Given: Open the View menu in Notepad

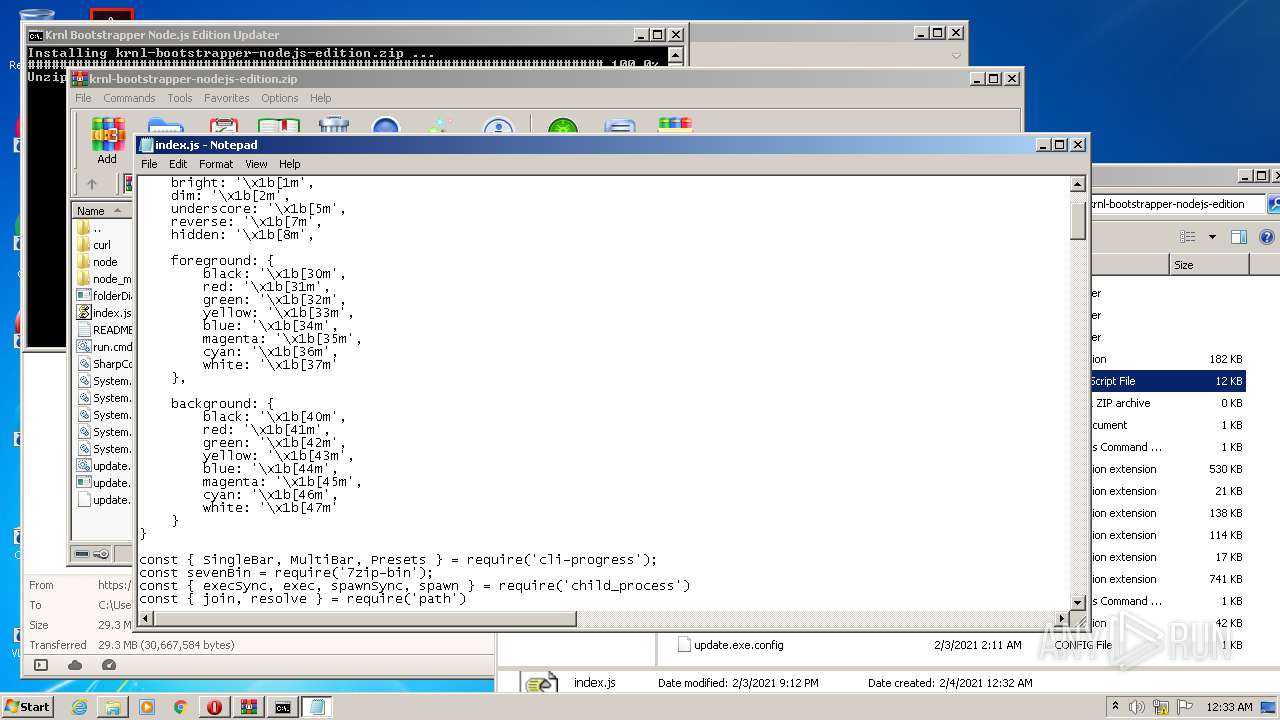Looking at the screenshot, I should pos(257,164).
